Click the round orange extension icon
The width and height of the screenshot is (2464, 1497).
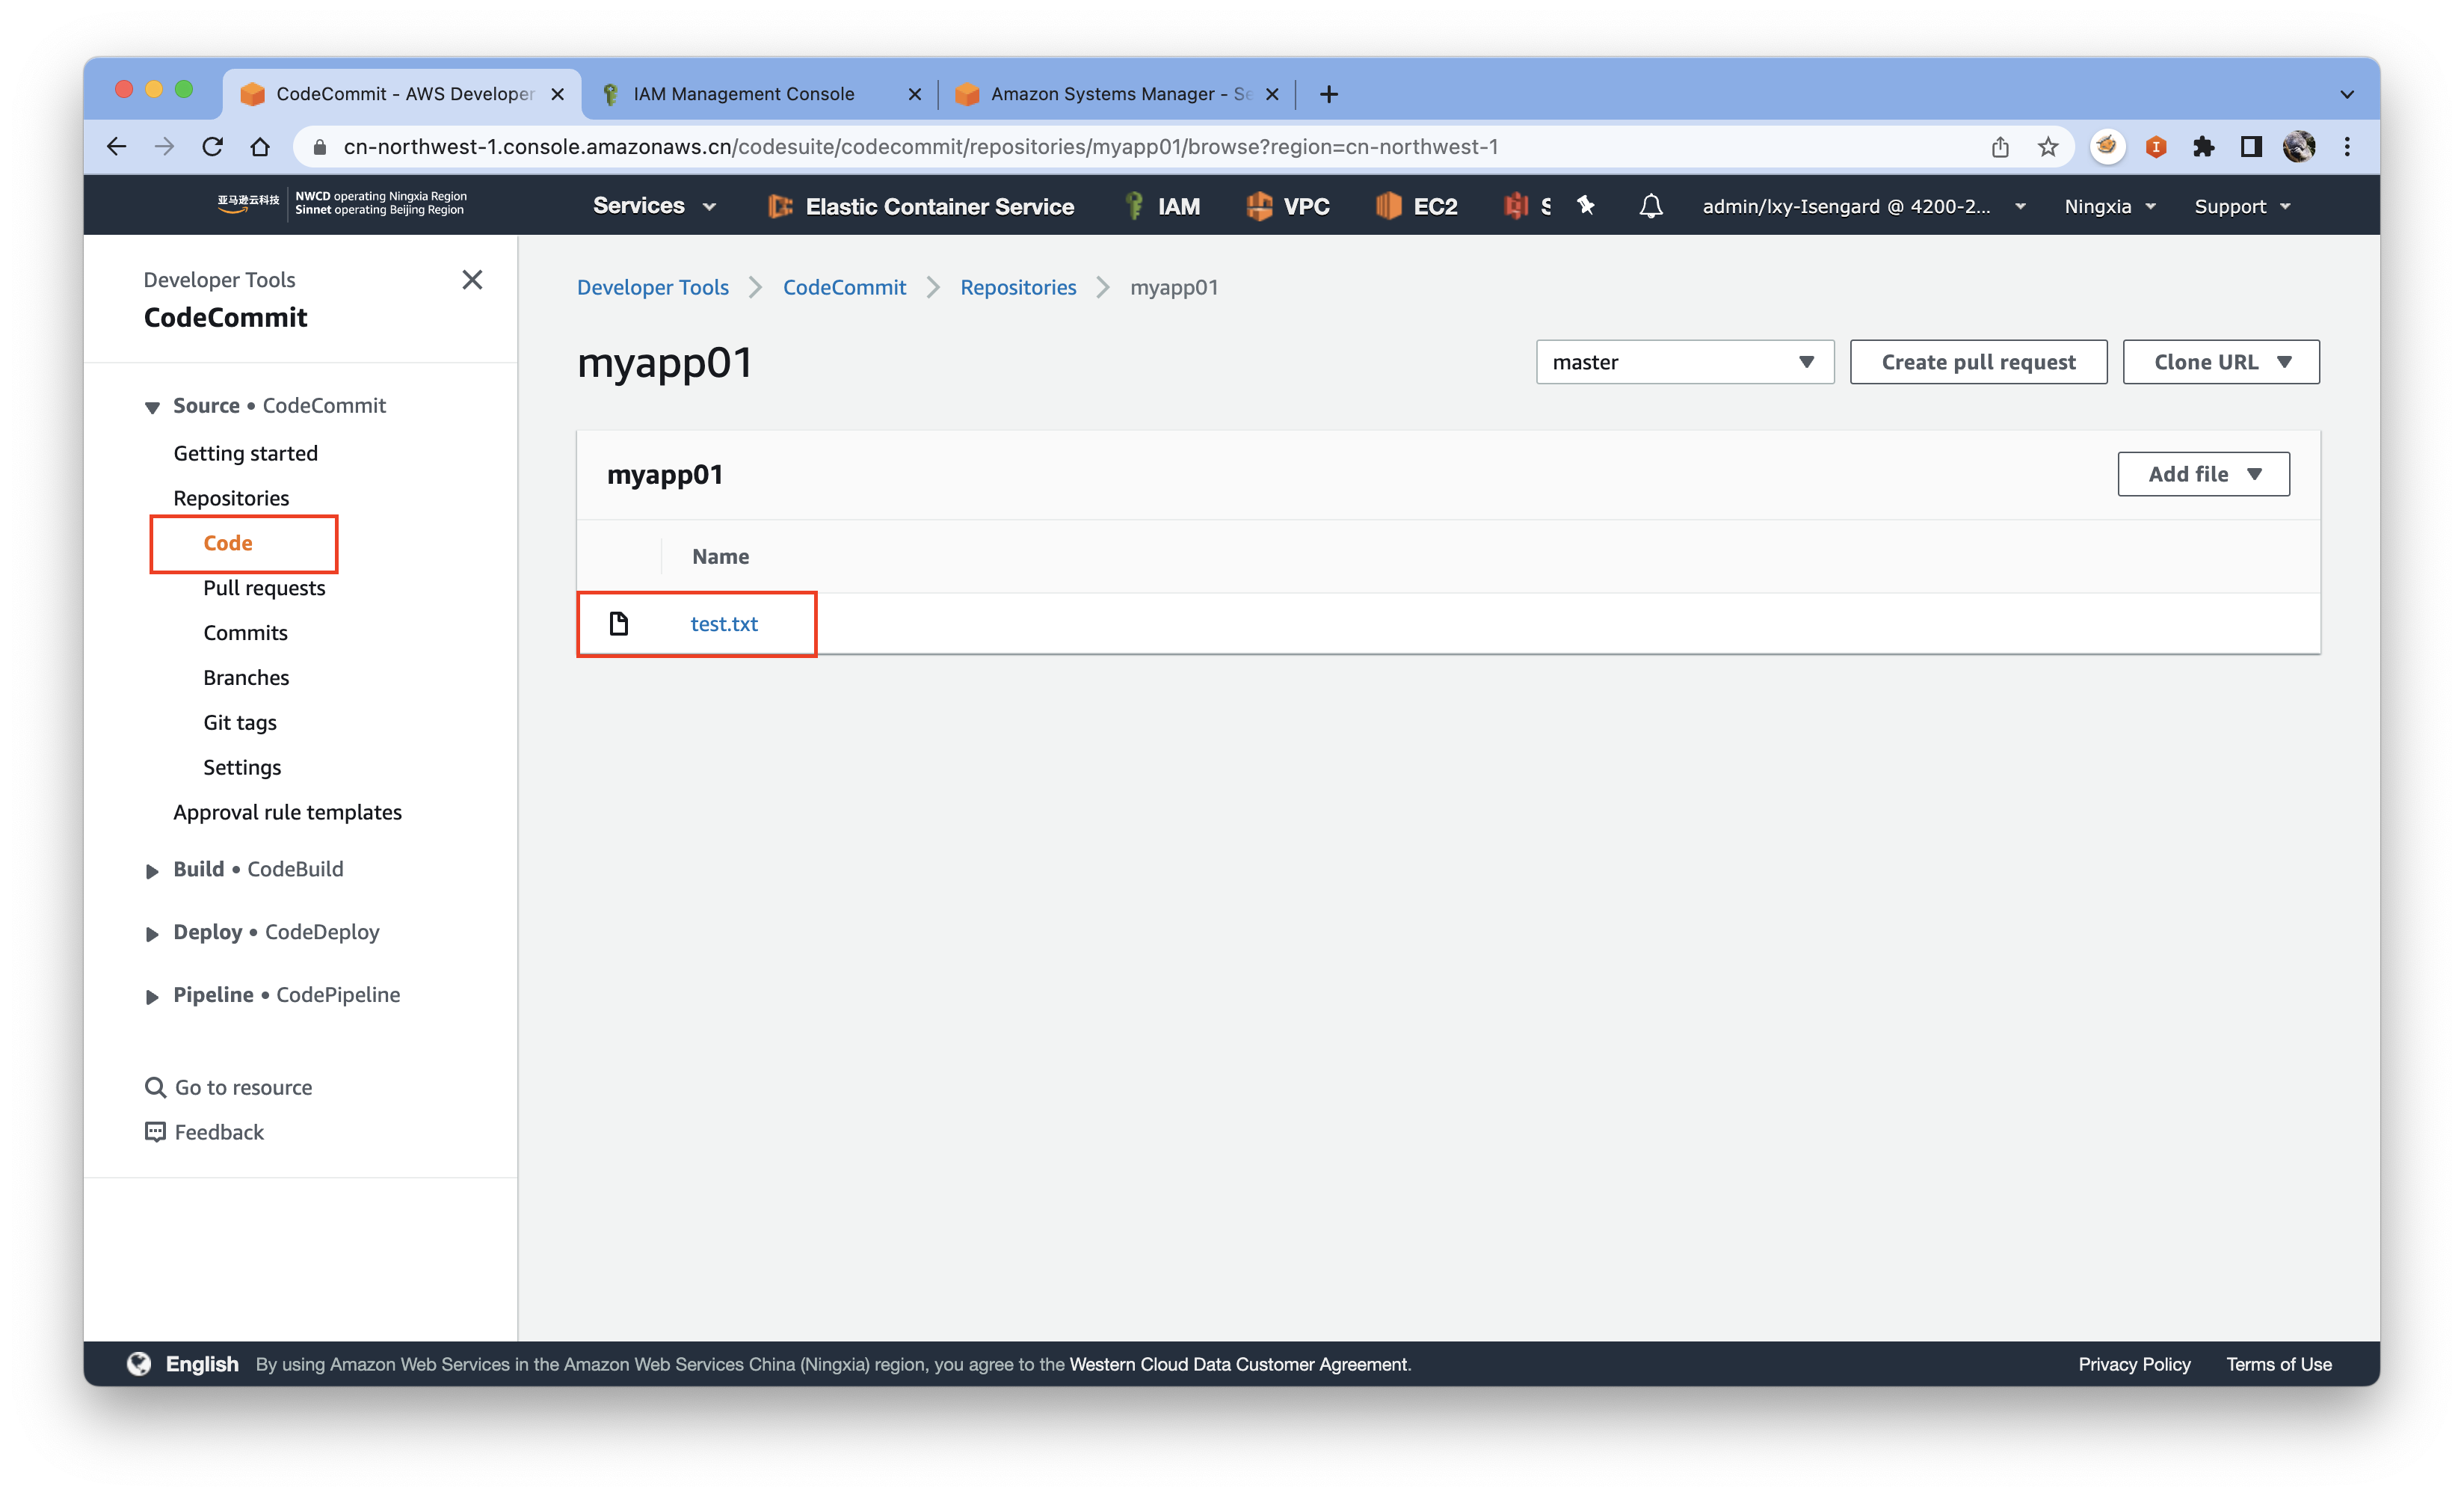click(x=2107, y=146)
